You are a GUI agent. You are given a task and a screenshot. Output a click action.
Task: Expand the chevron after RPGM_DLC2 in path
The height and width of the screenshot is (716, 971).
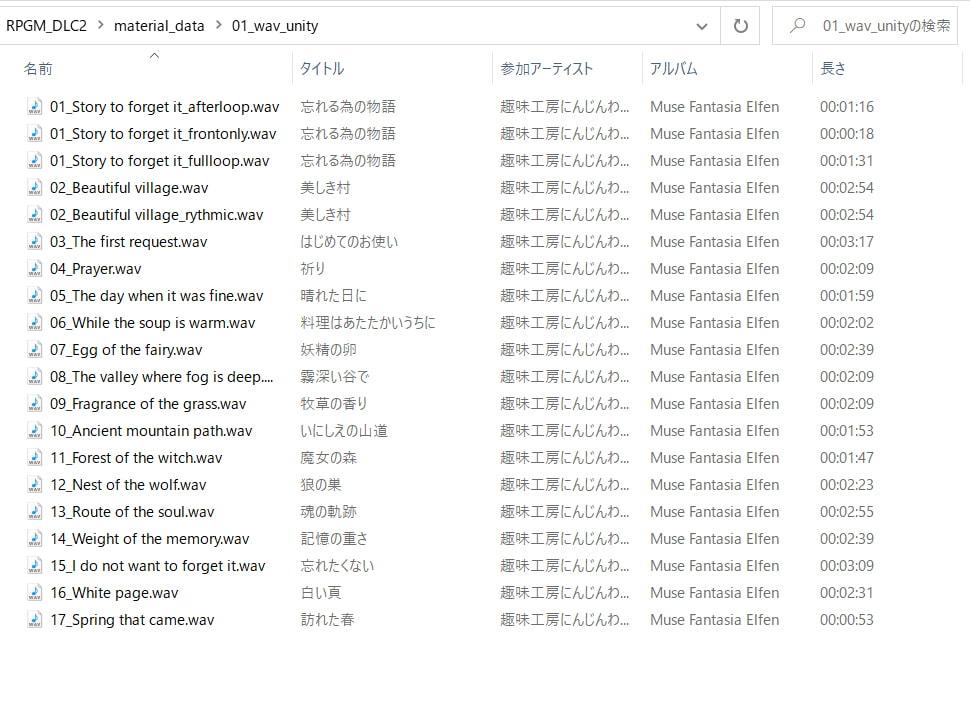(x=100, y=26)
